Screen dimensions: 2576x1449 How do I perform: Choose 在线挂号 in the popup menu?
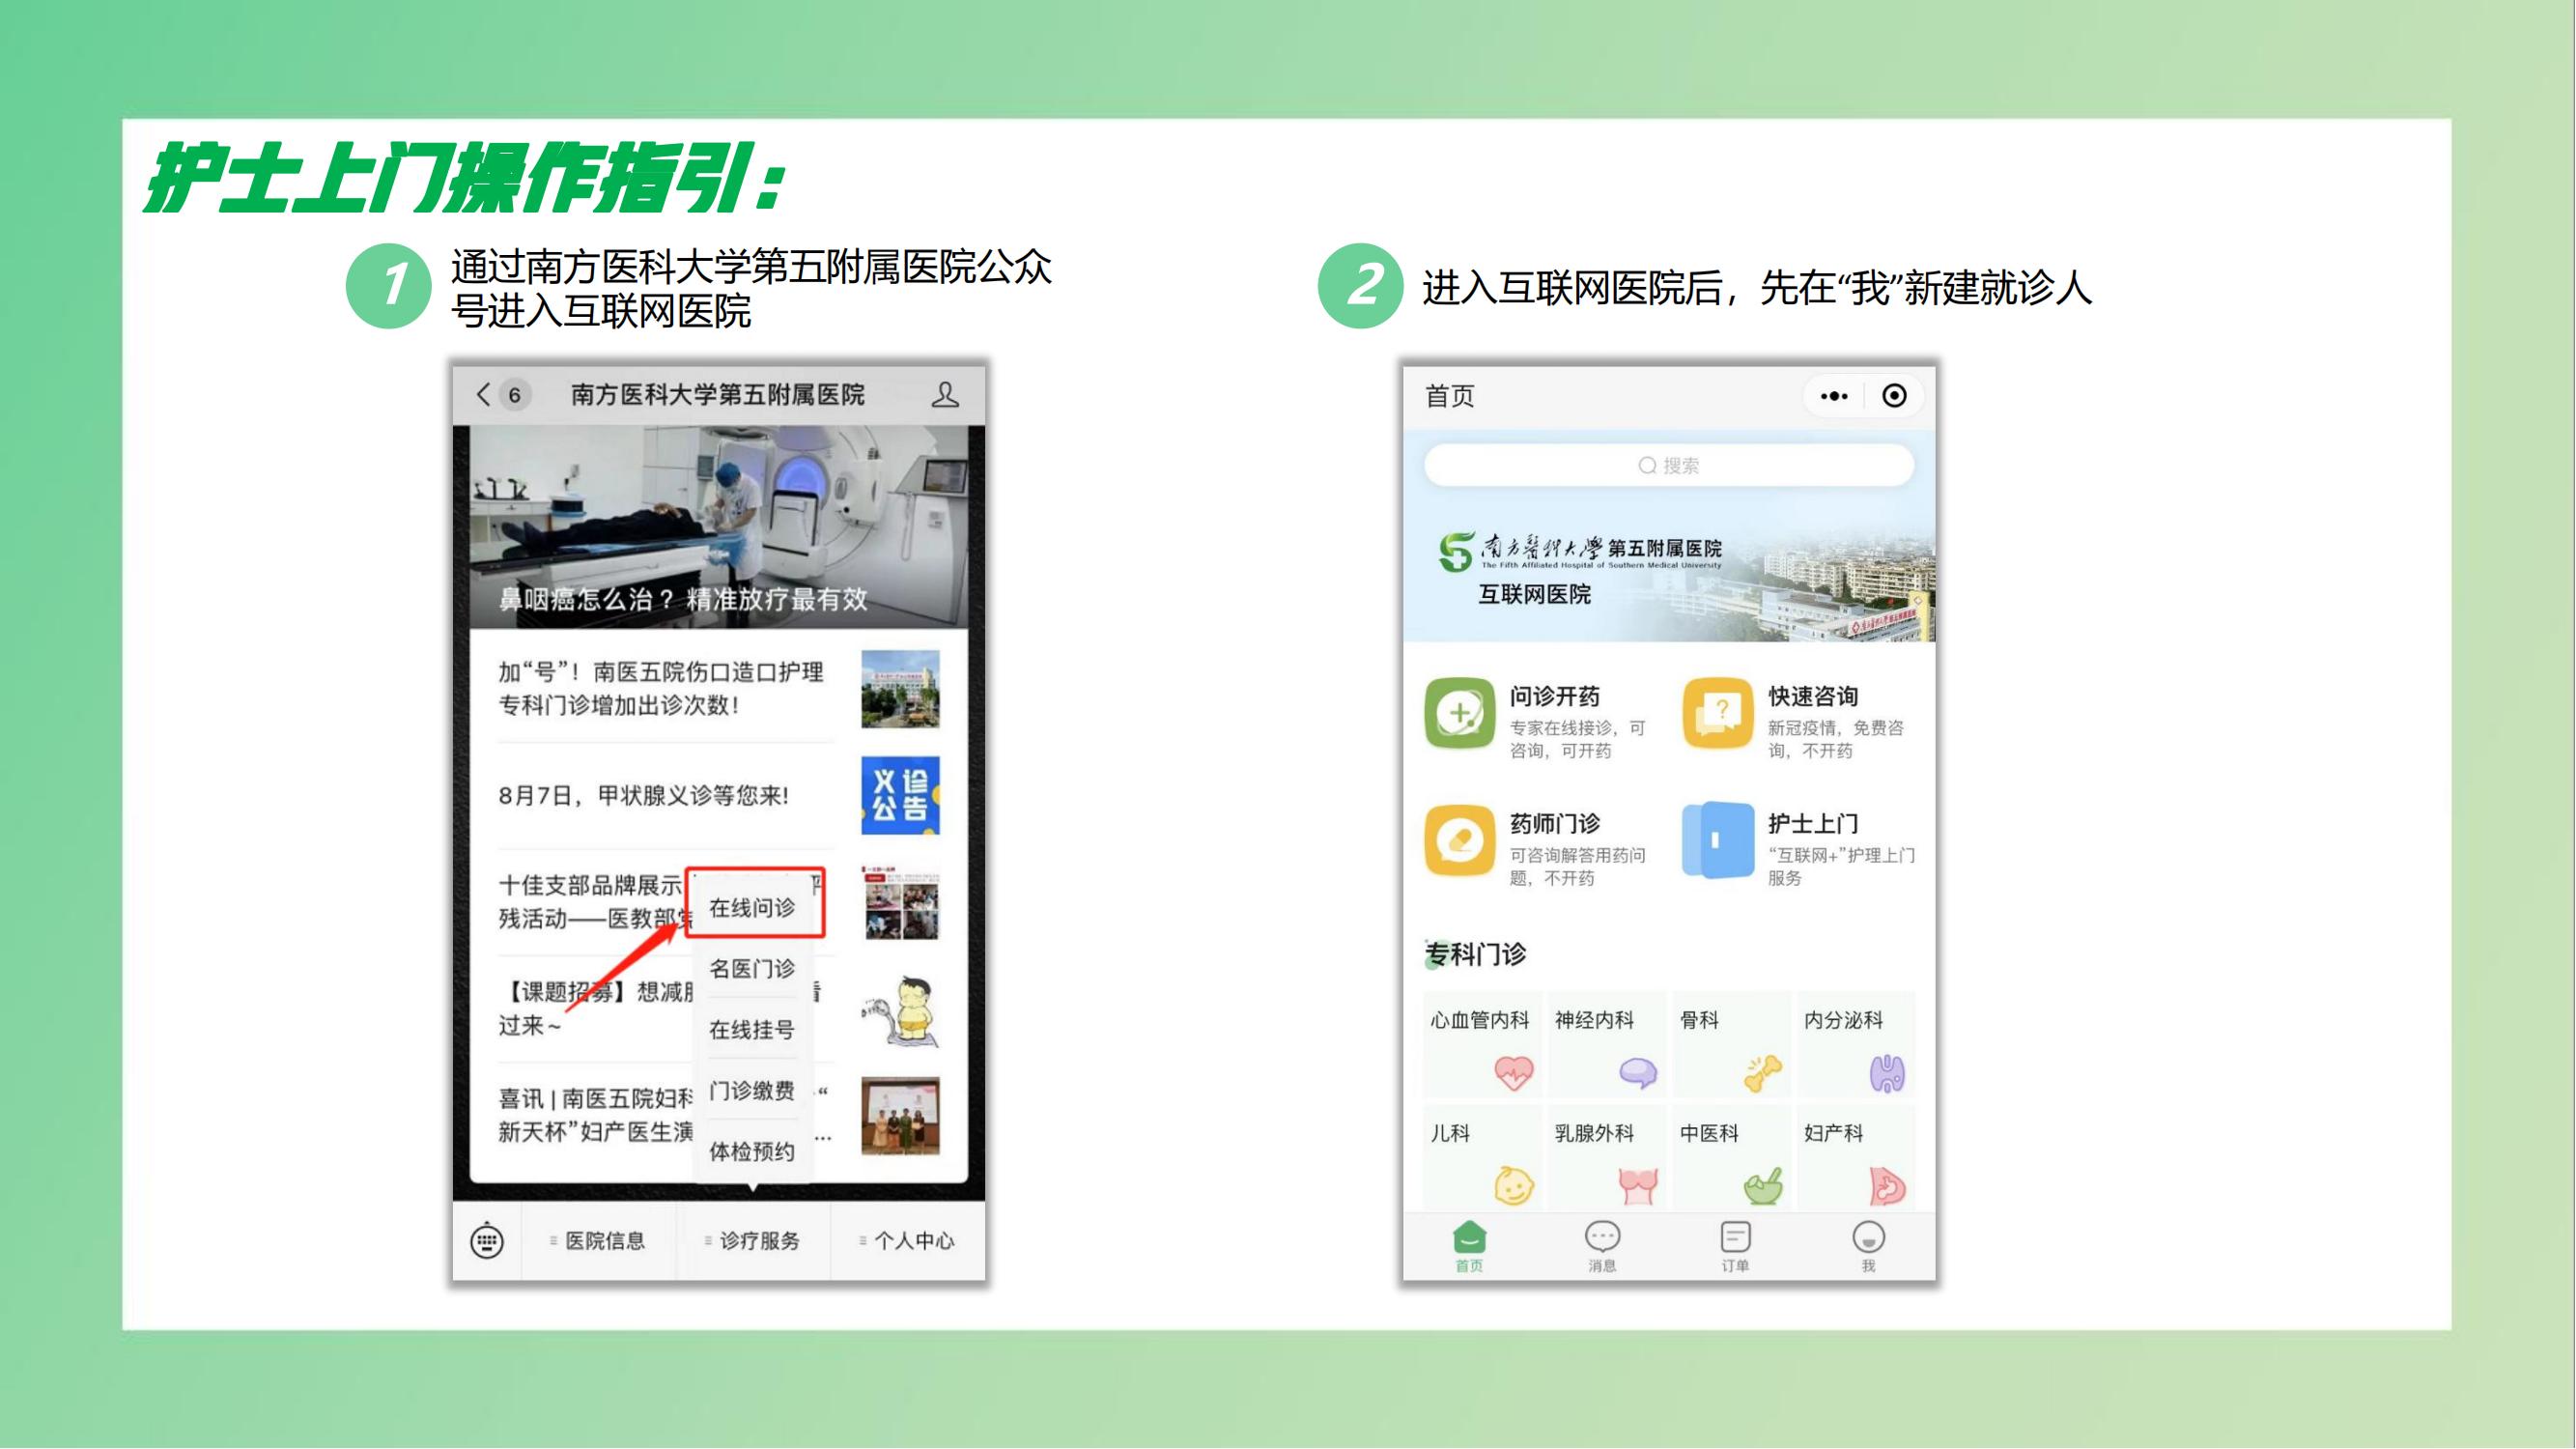(753, 1029)
